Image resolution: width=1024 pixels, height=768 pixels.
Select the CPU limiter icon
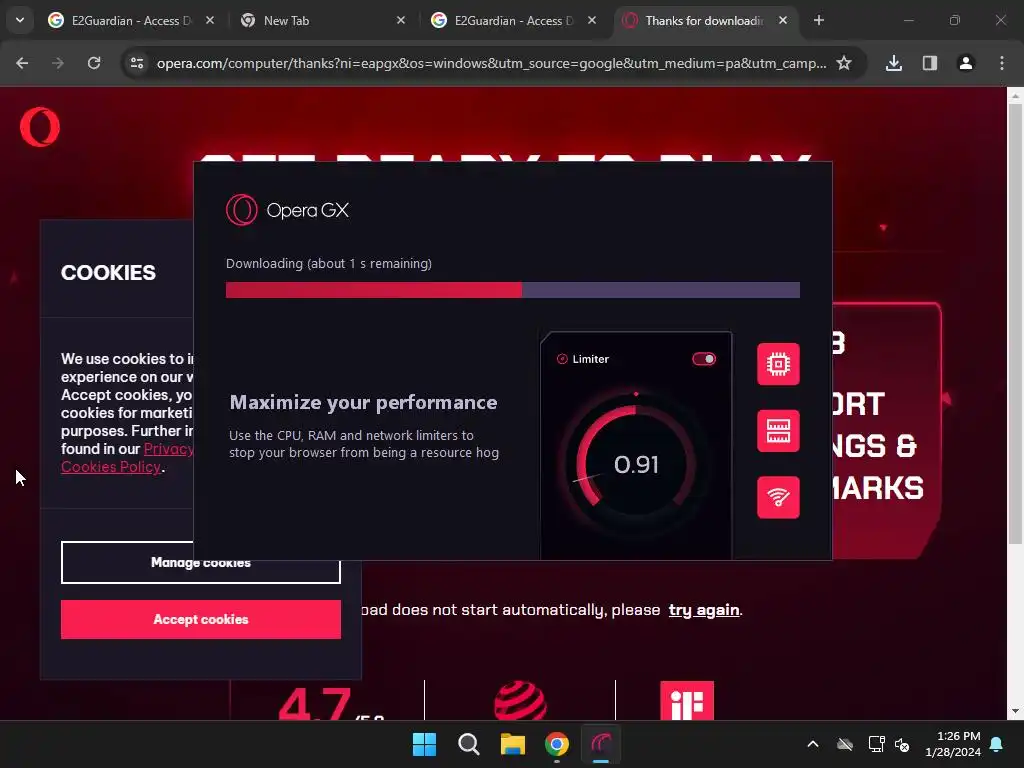click(x=778, y=364)
